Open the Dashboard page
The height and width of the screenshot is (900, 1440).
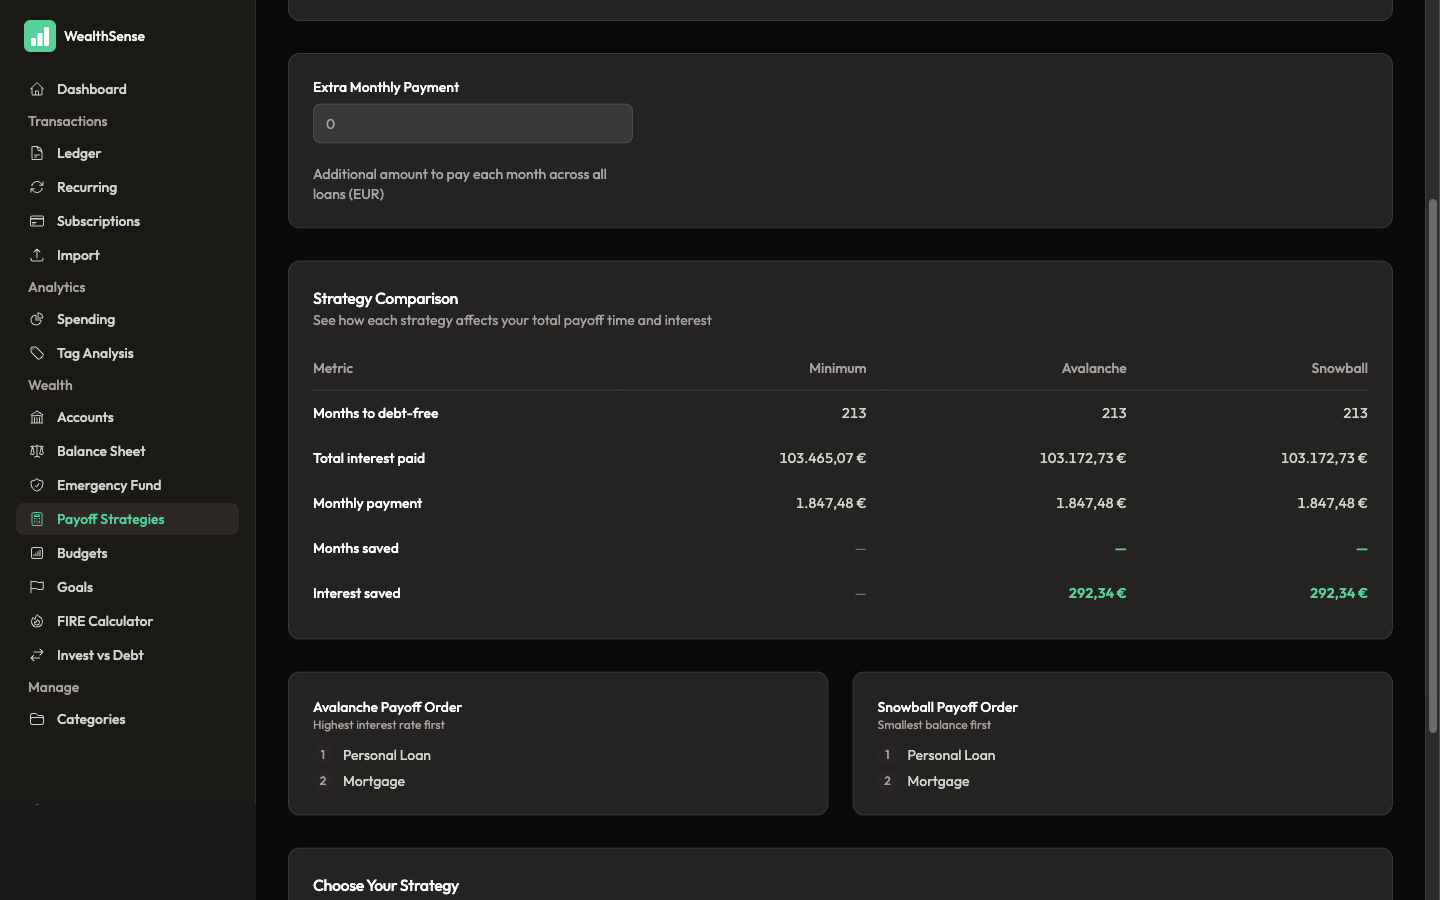[x=127, y=89]
